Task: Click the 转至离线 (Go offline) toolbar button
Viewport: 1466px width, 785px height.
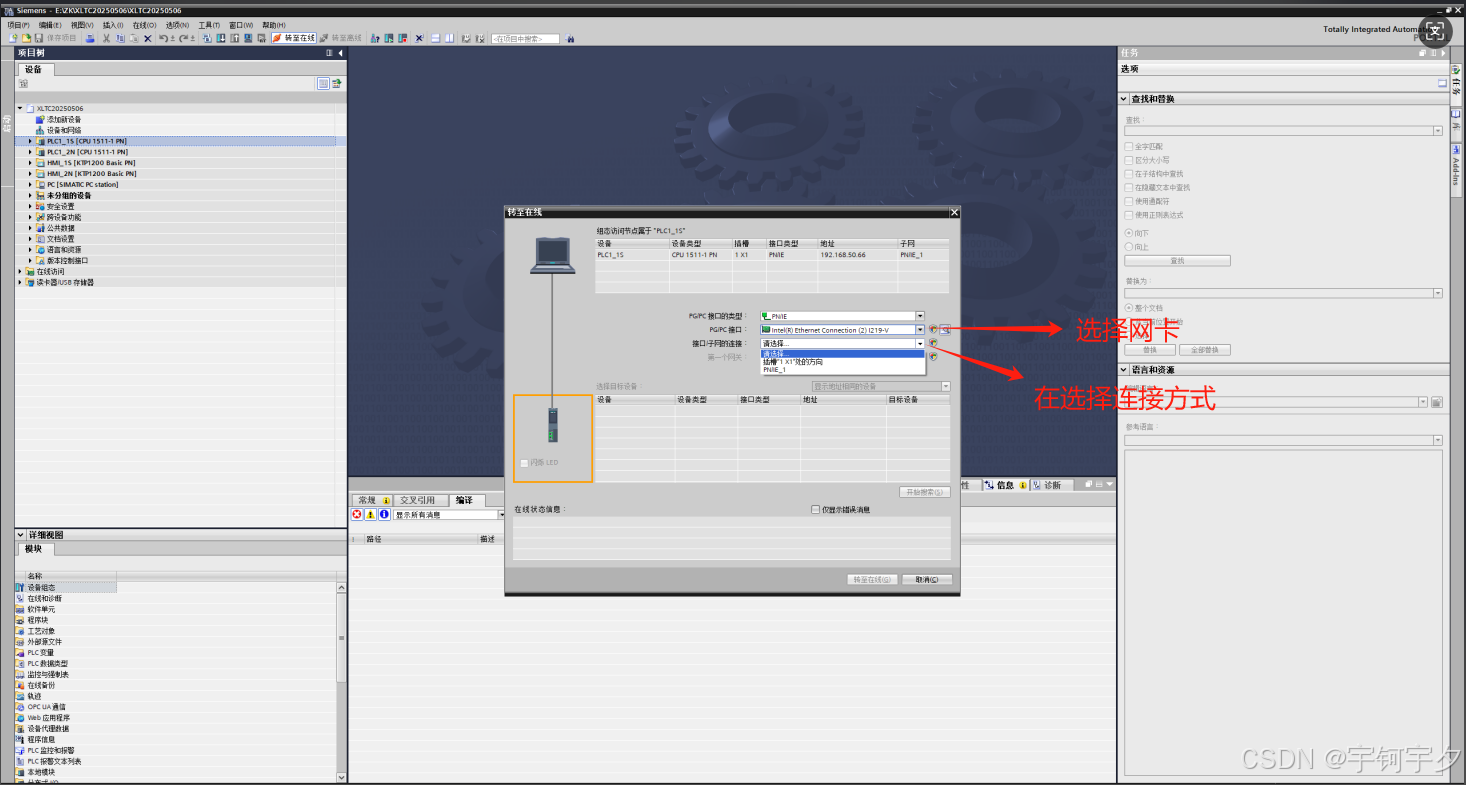Action: click(340, 38)
